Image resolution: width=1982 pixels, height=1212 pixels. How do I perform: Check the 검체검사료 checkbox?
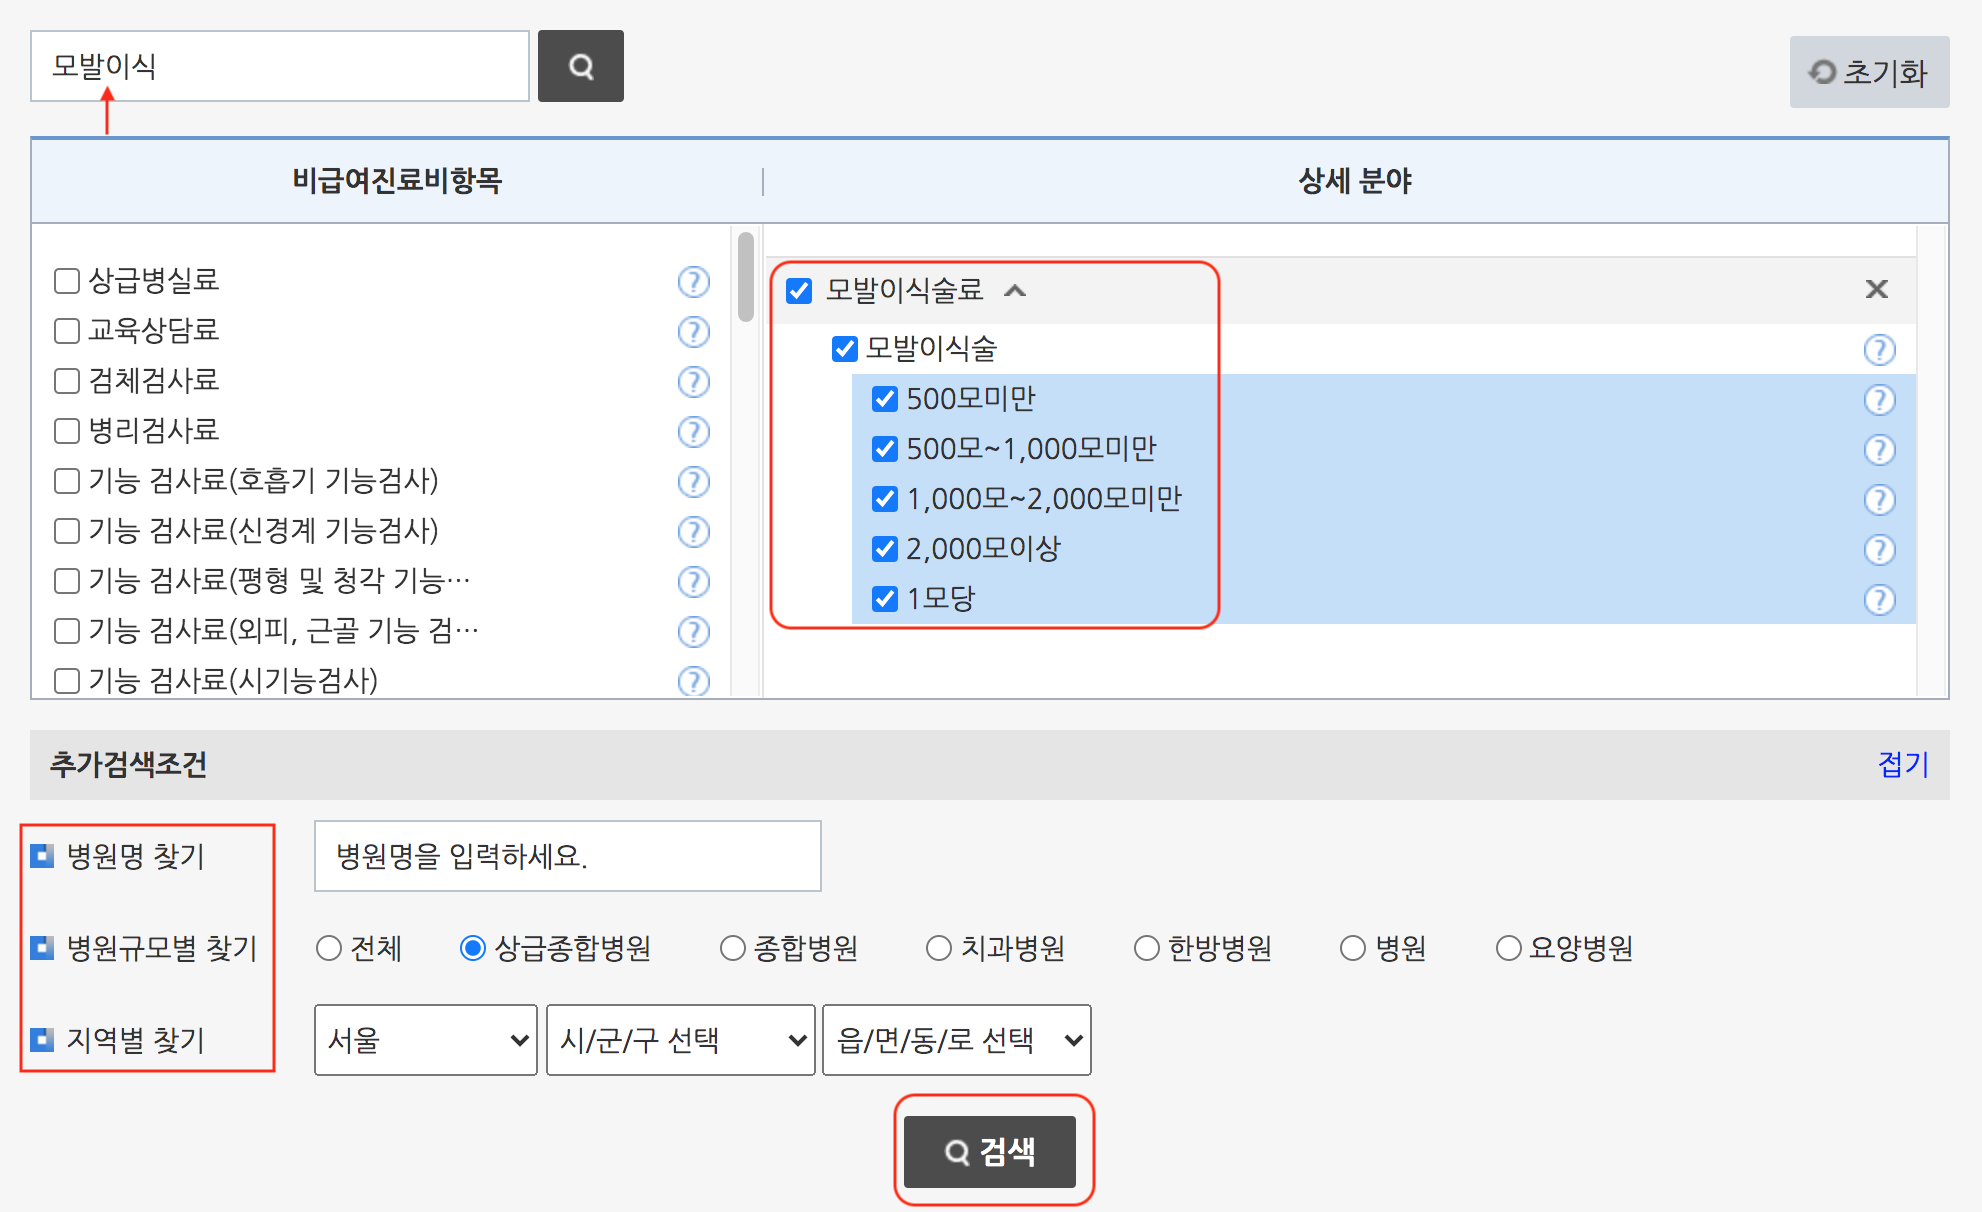point(66,381)
